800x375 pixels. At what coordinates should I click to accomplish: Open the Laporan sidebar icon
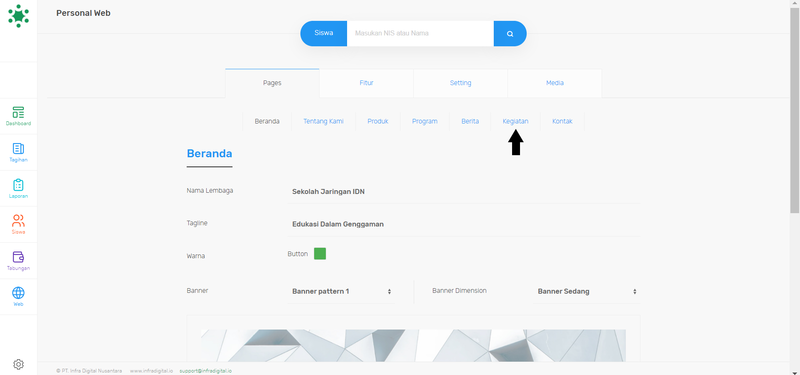pyautogui.click(x=18, y=189)
